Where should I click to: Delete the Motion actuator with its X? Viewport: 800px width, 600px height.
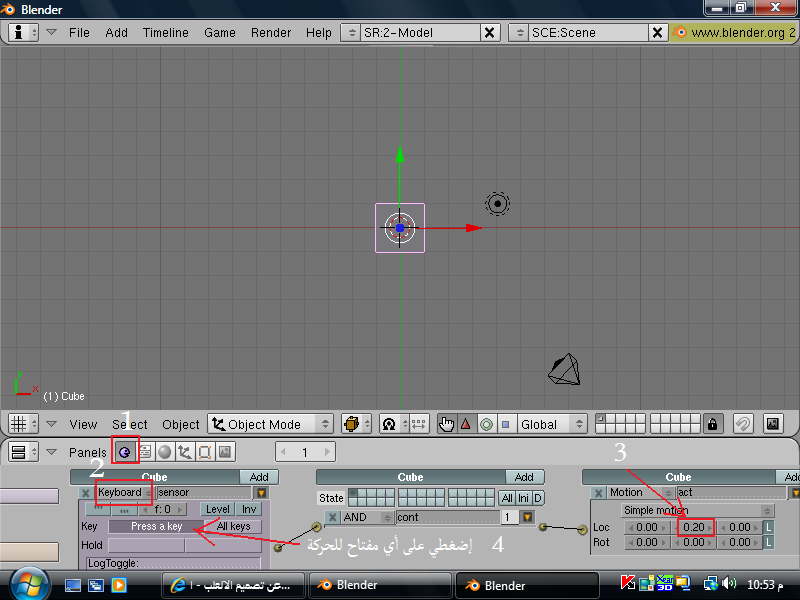pos(598,493)
